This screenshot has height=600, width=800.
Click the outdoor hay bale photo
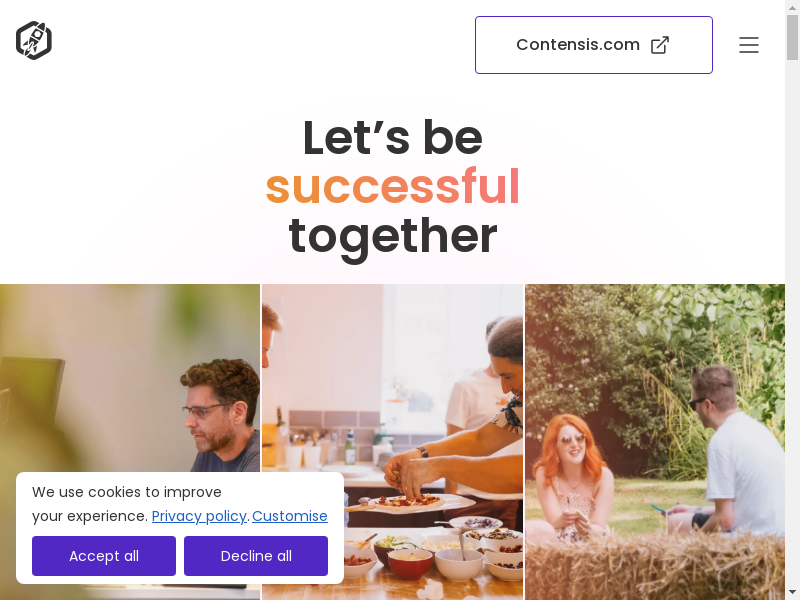(655, 442)
